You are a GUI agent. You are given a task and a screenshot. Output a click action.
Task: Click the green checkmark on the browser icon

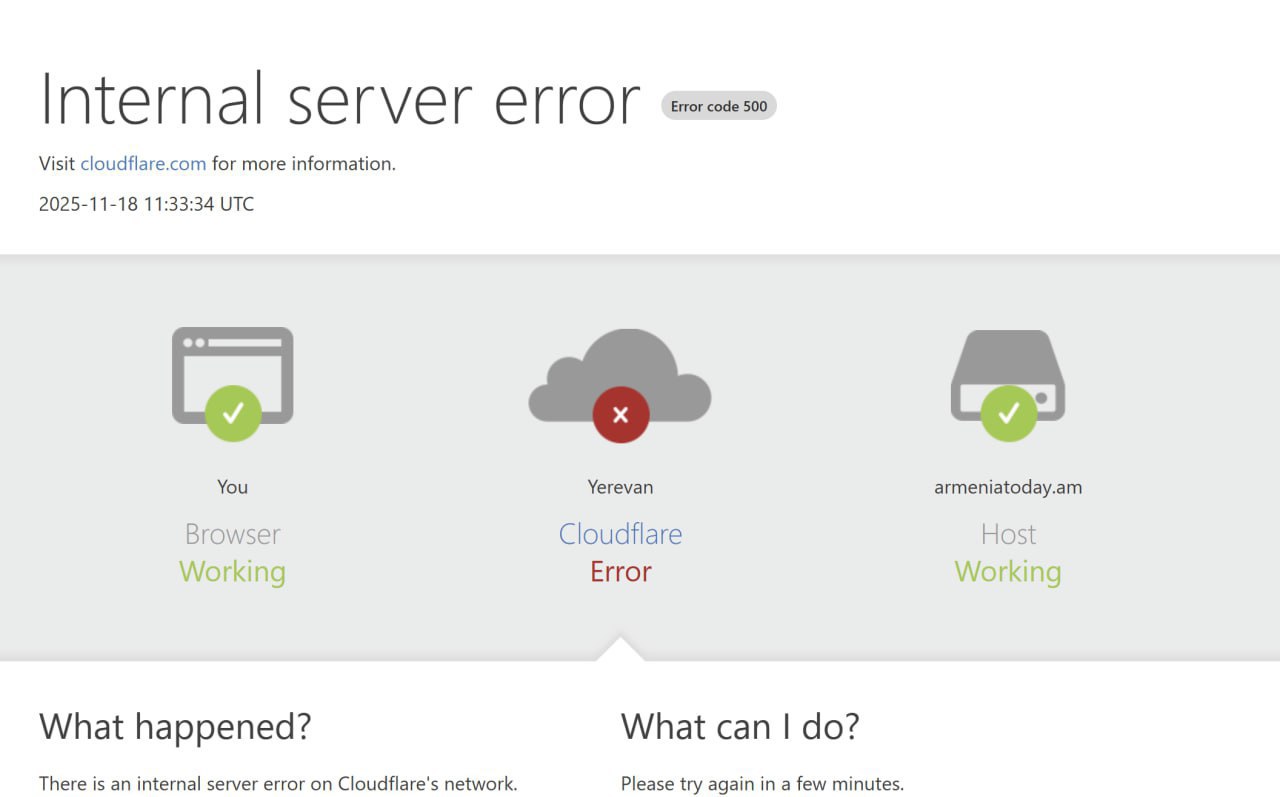(233, 413)
